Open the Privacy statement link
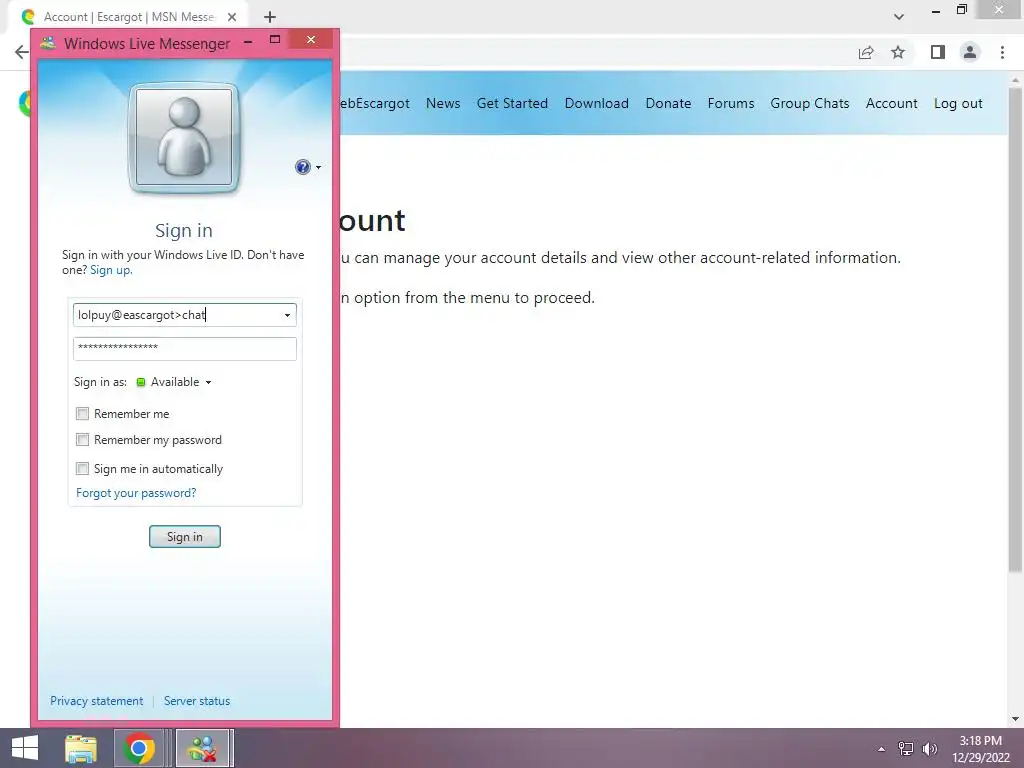This screenshot has height=768, width=1024. point(96,700)
